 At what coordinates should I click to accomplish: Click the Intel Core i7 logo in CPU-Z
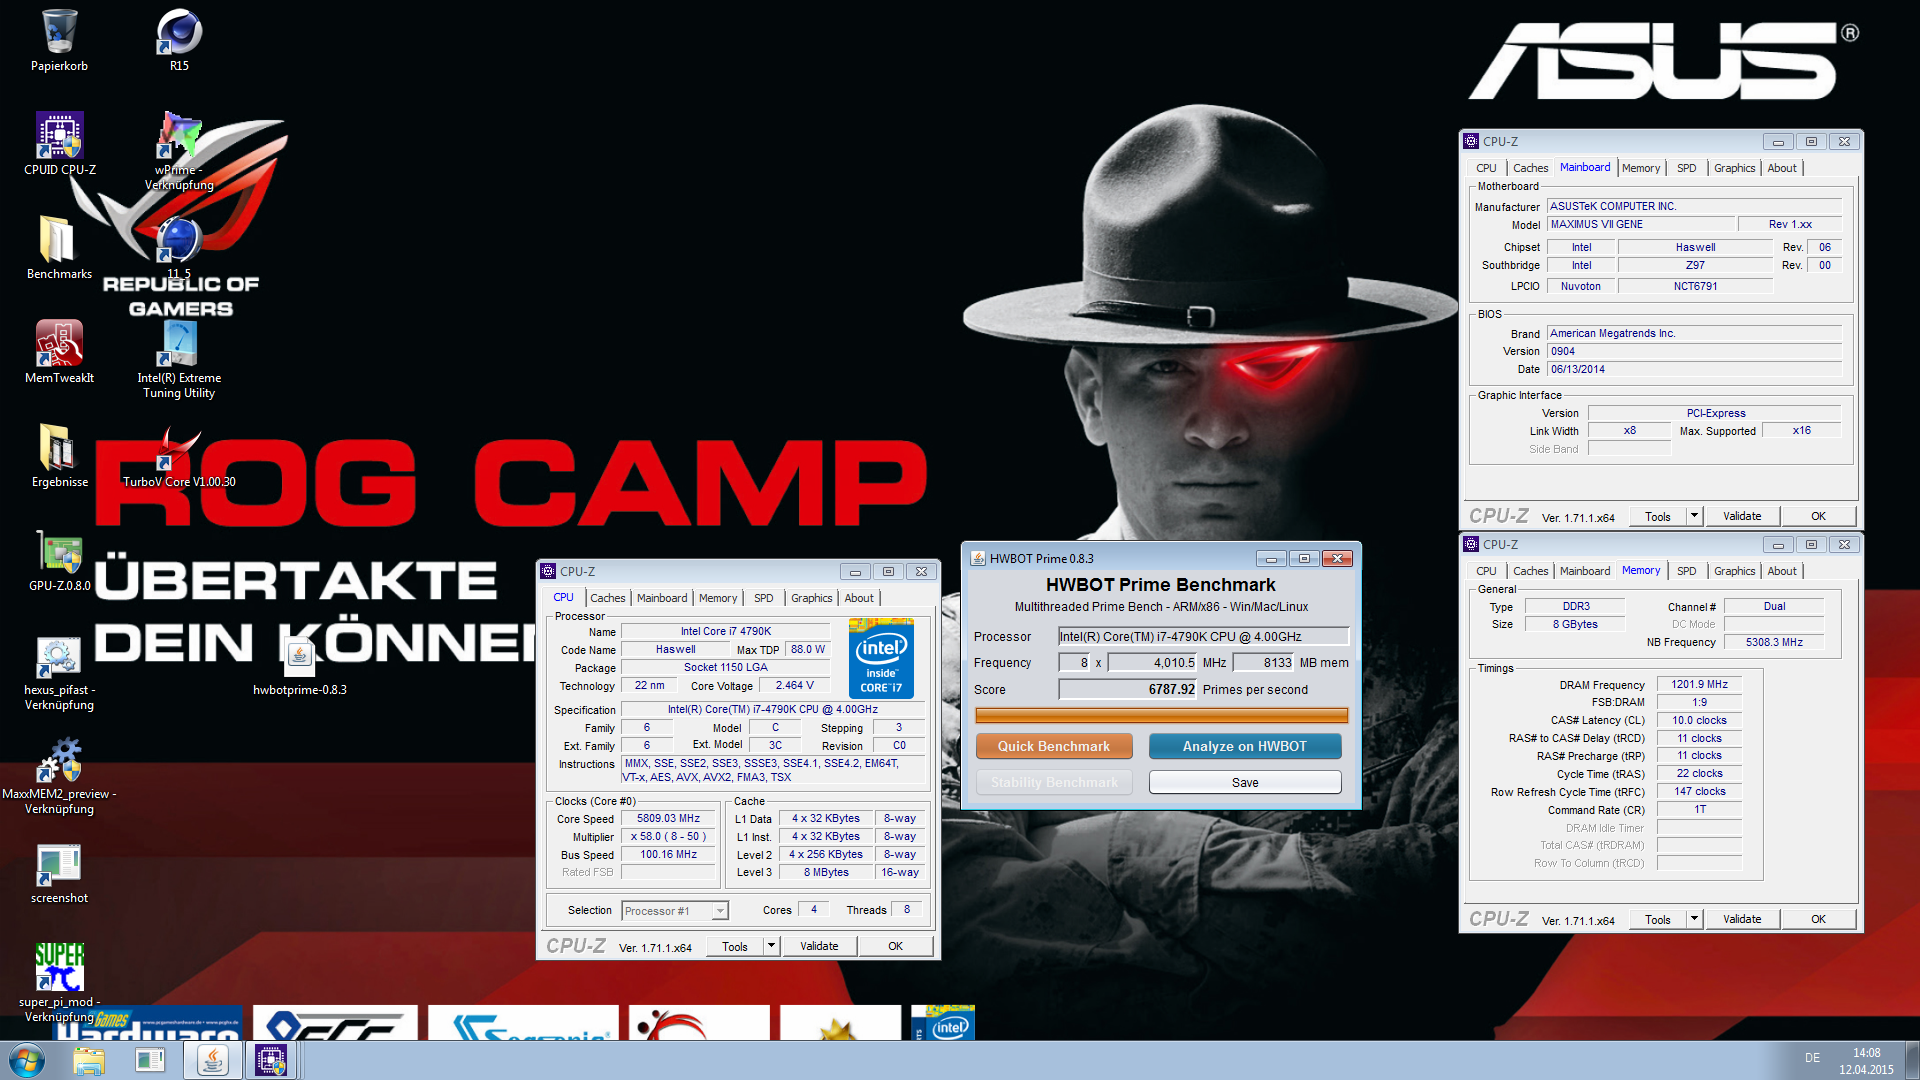pyautogui.click(x=881, y=657)
